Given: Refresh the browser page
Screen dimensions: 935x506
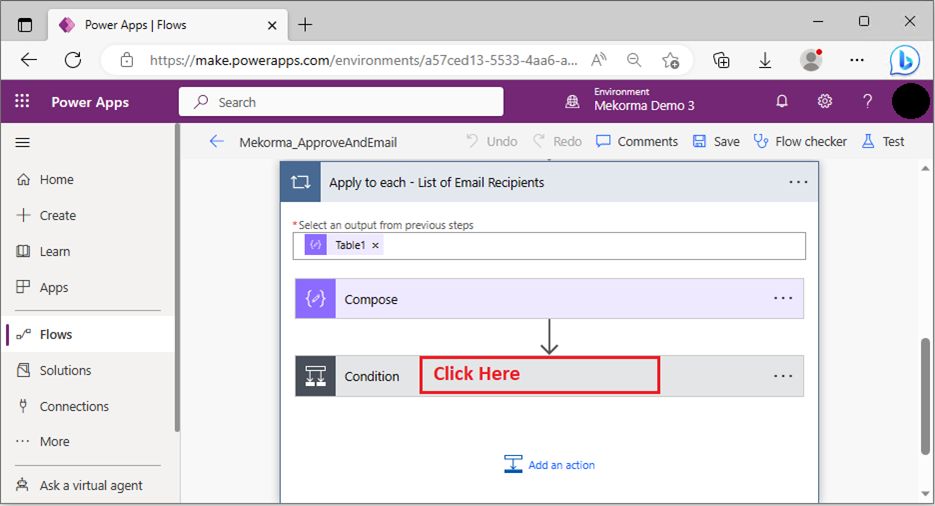Looking at the screenshot, I should tap(73, 60).
